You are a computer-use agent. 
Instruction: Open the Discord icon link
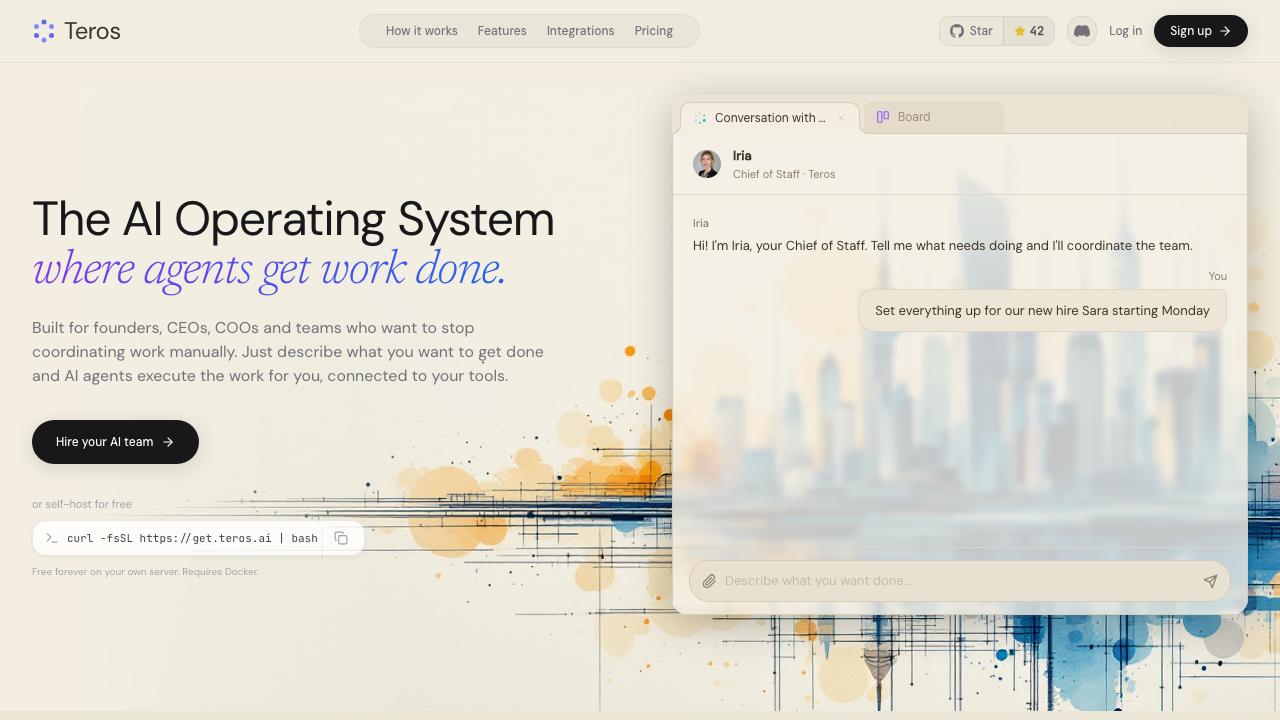[1081, 31]
